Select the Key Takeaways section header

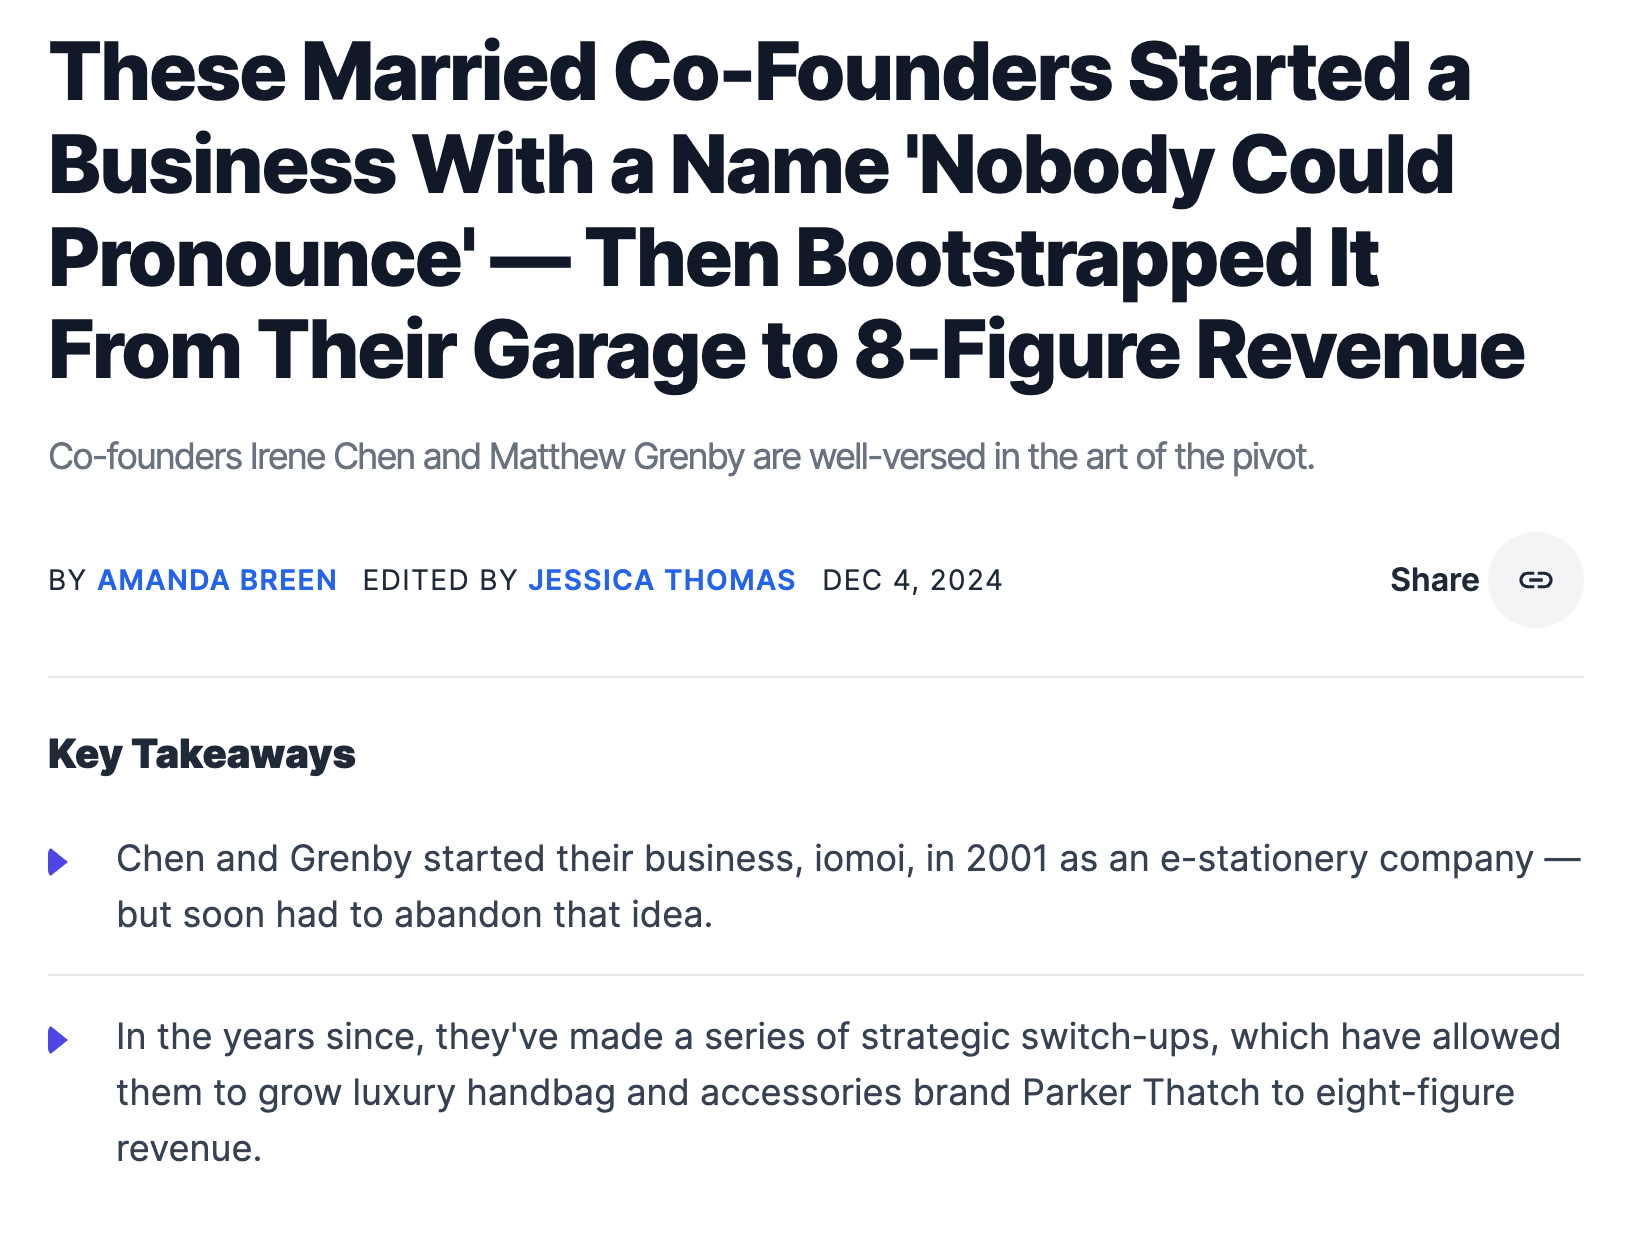pyautogui.click(x=202, y=756)
